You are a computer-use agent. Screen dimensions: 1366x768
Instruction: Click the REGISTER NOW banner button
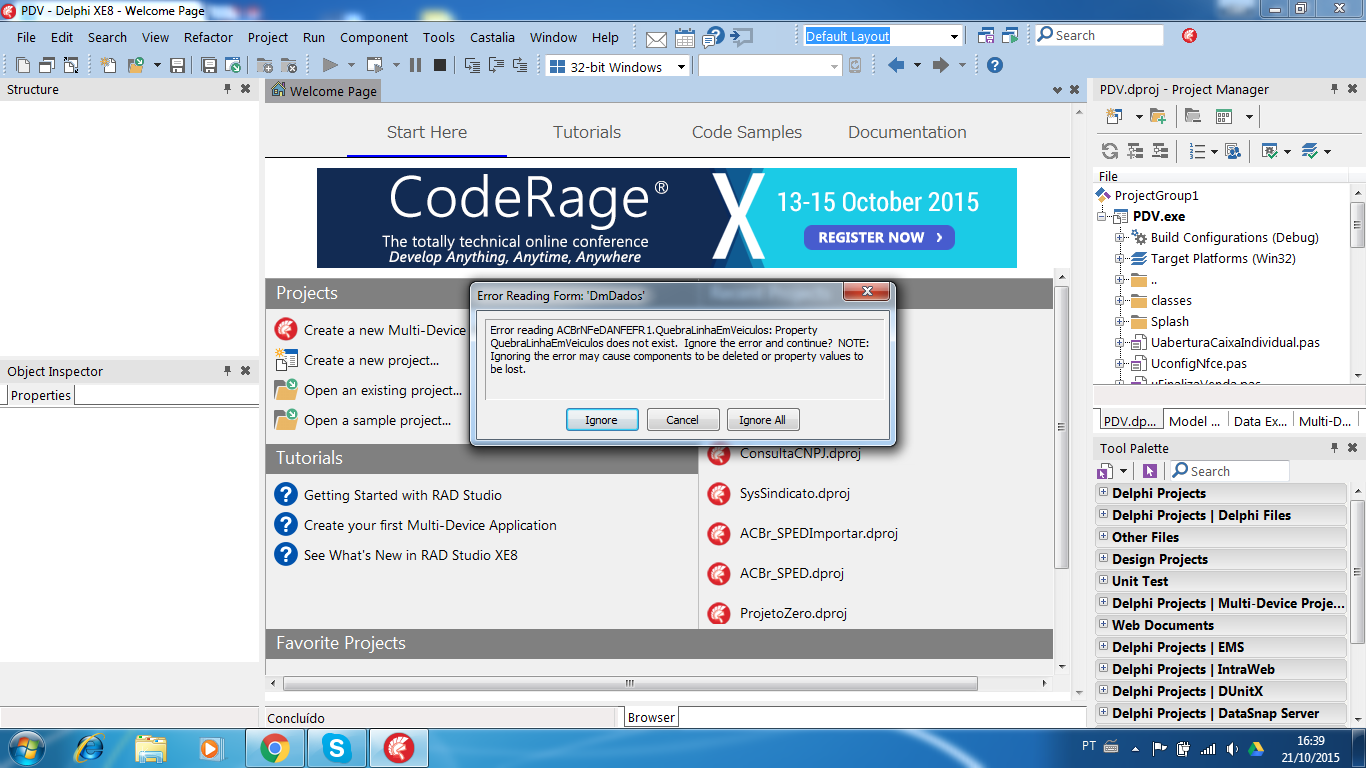pos(880,238)
